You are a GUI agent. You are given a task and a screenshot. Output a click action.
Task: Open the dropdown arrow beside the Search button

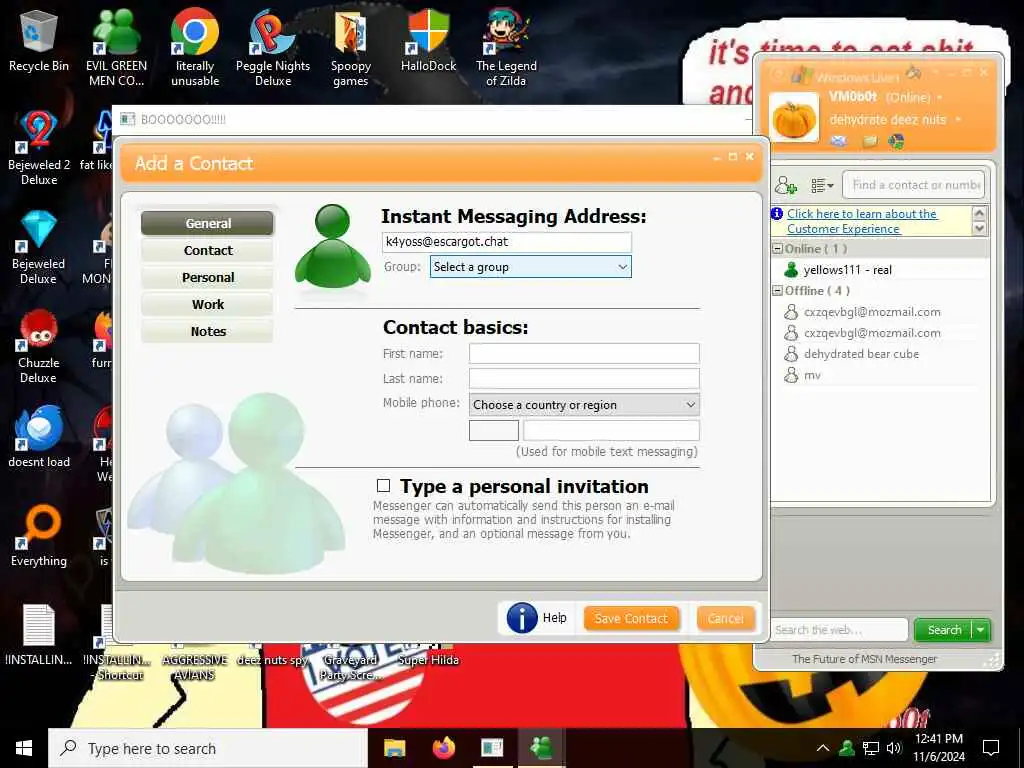[981, 630]
